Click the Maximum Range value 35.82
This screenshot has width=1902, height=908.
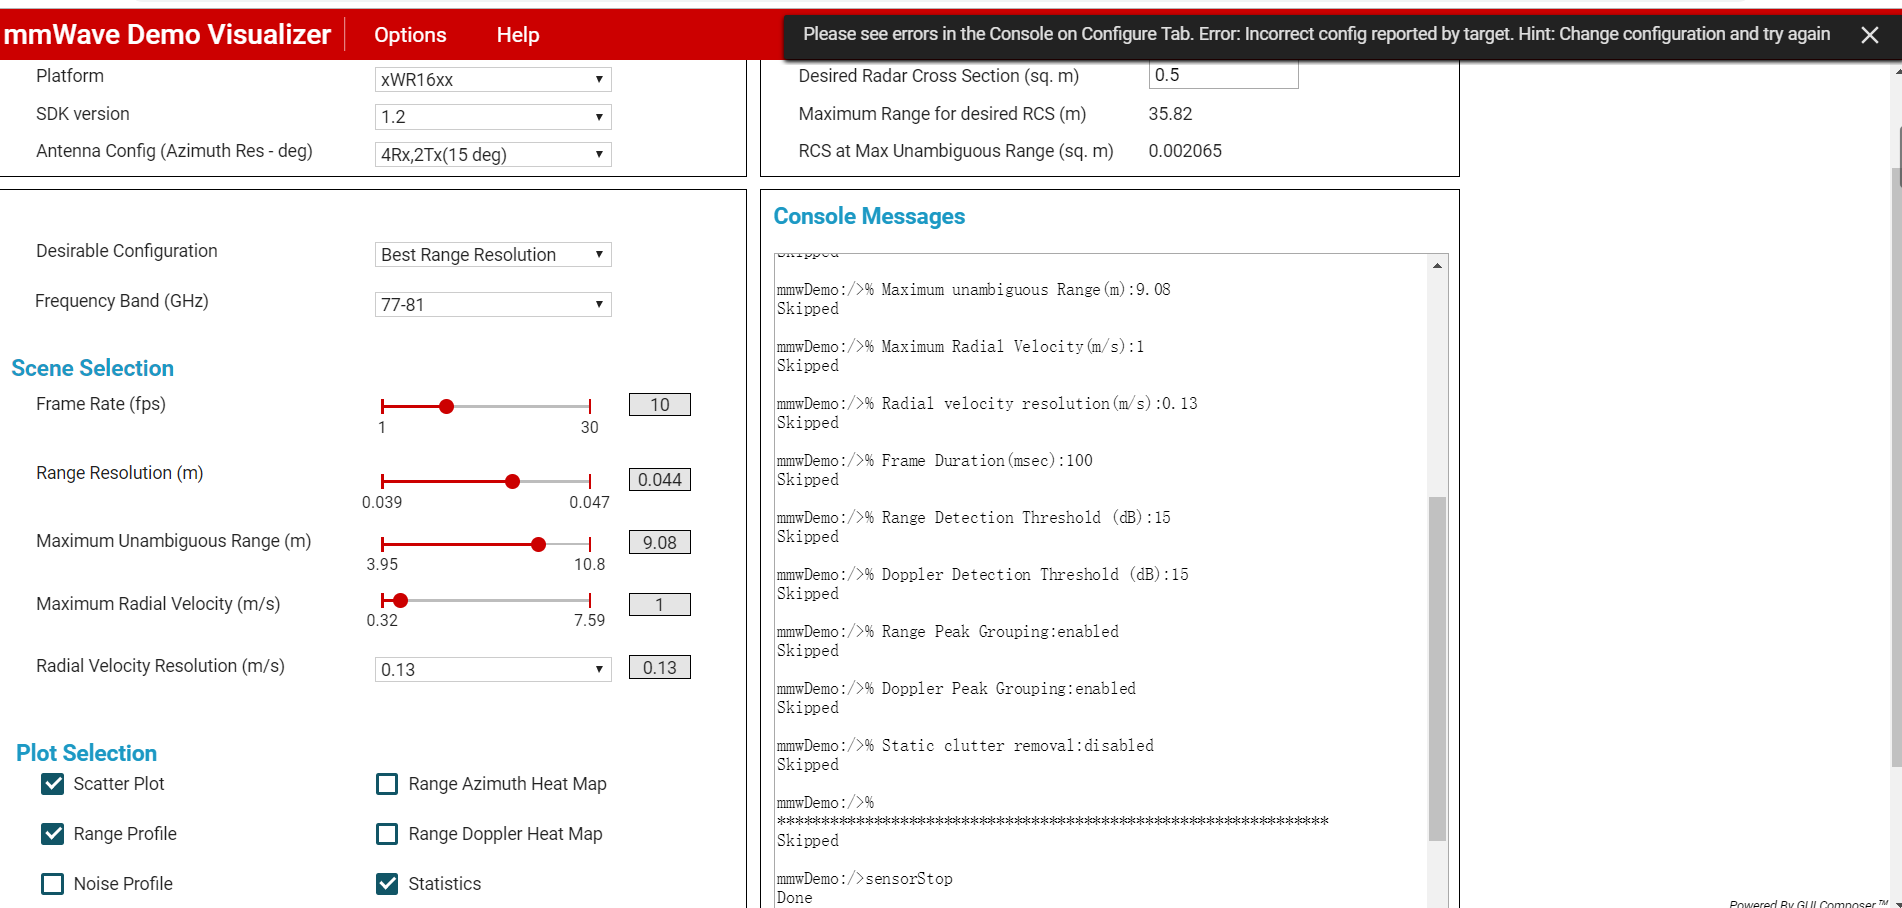point(1170,114)
